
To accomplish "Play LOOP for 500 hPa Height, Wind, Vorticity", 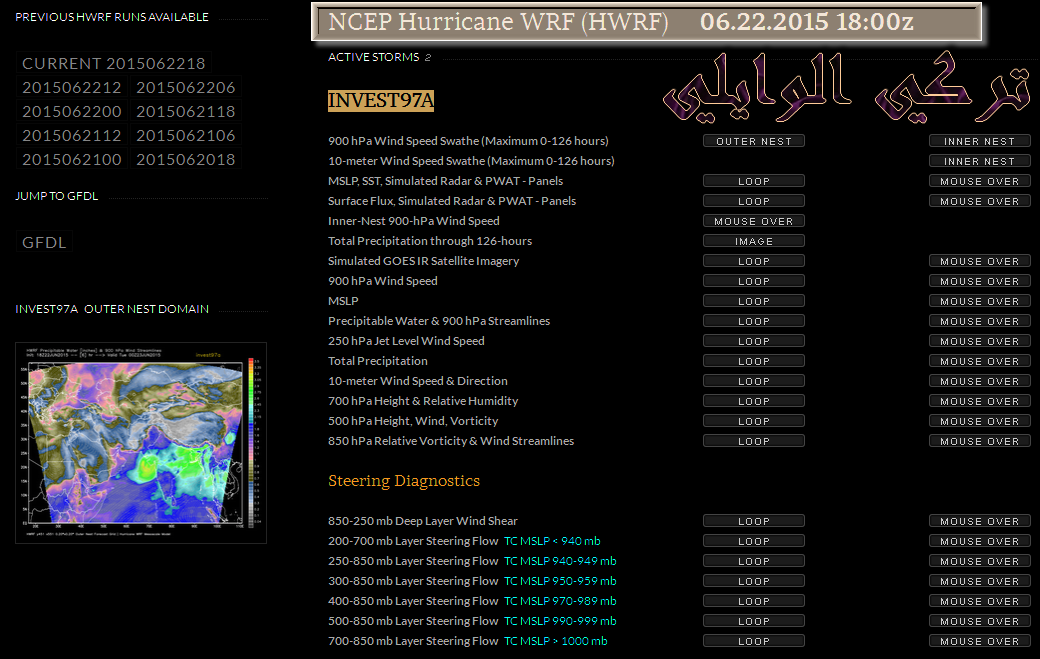I will coord(753,421).
